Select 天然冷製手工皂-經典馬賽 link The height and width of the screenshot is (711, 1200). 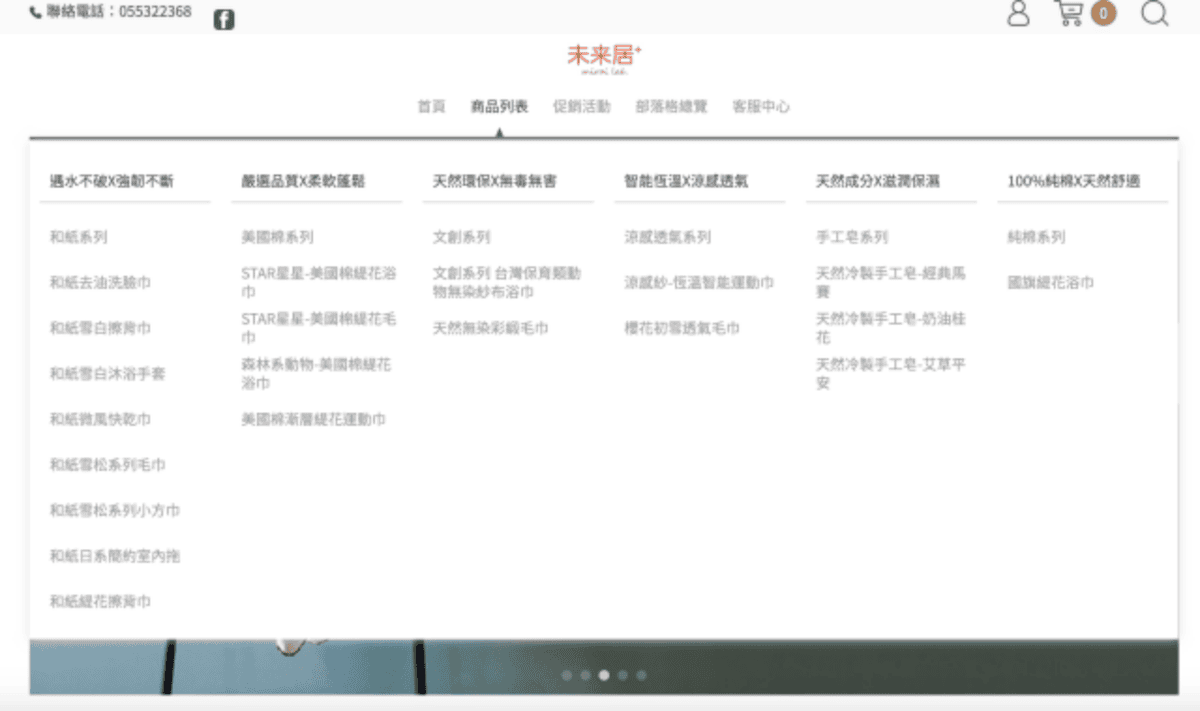(x=891, y=282)
